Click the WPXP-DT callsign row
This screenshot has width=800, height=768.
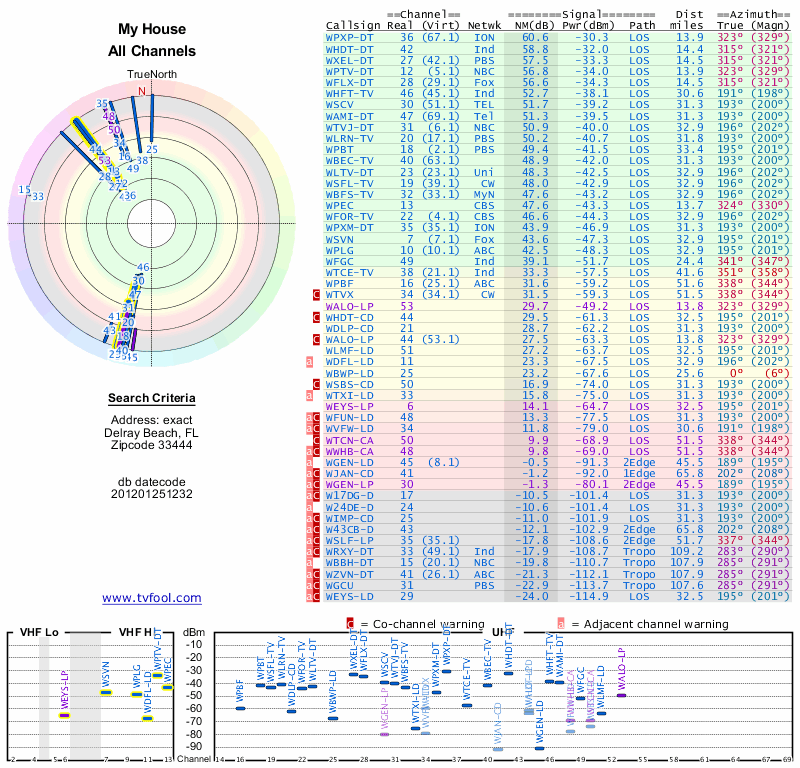pyautogui.click(x=349, y=38)
